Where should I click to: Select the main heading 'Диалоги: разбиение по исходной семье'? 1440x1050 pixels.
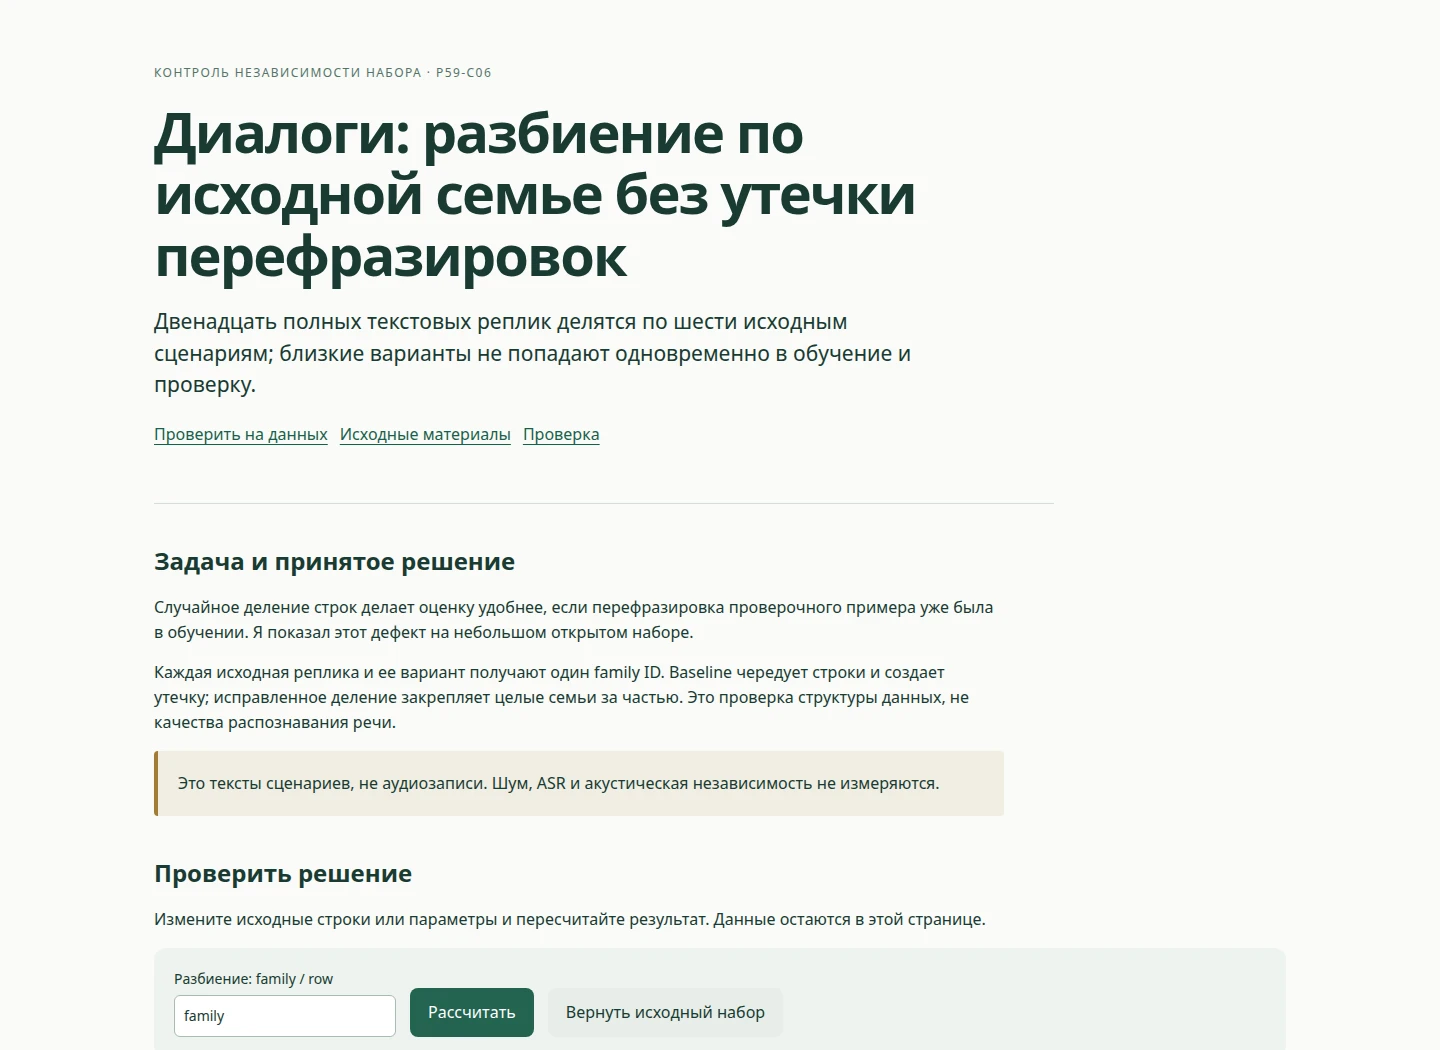(x=535, y=195)
